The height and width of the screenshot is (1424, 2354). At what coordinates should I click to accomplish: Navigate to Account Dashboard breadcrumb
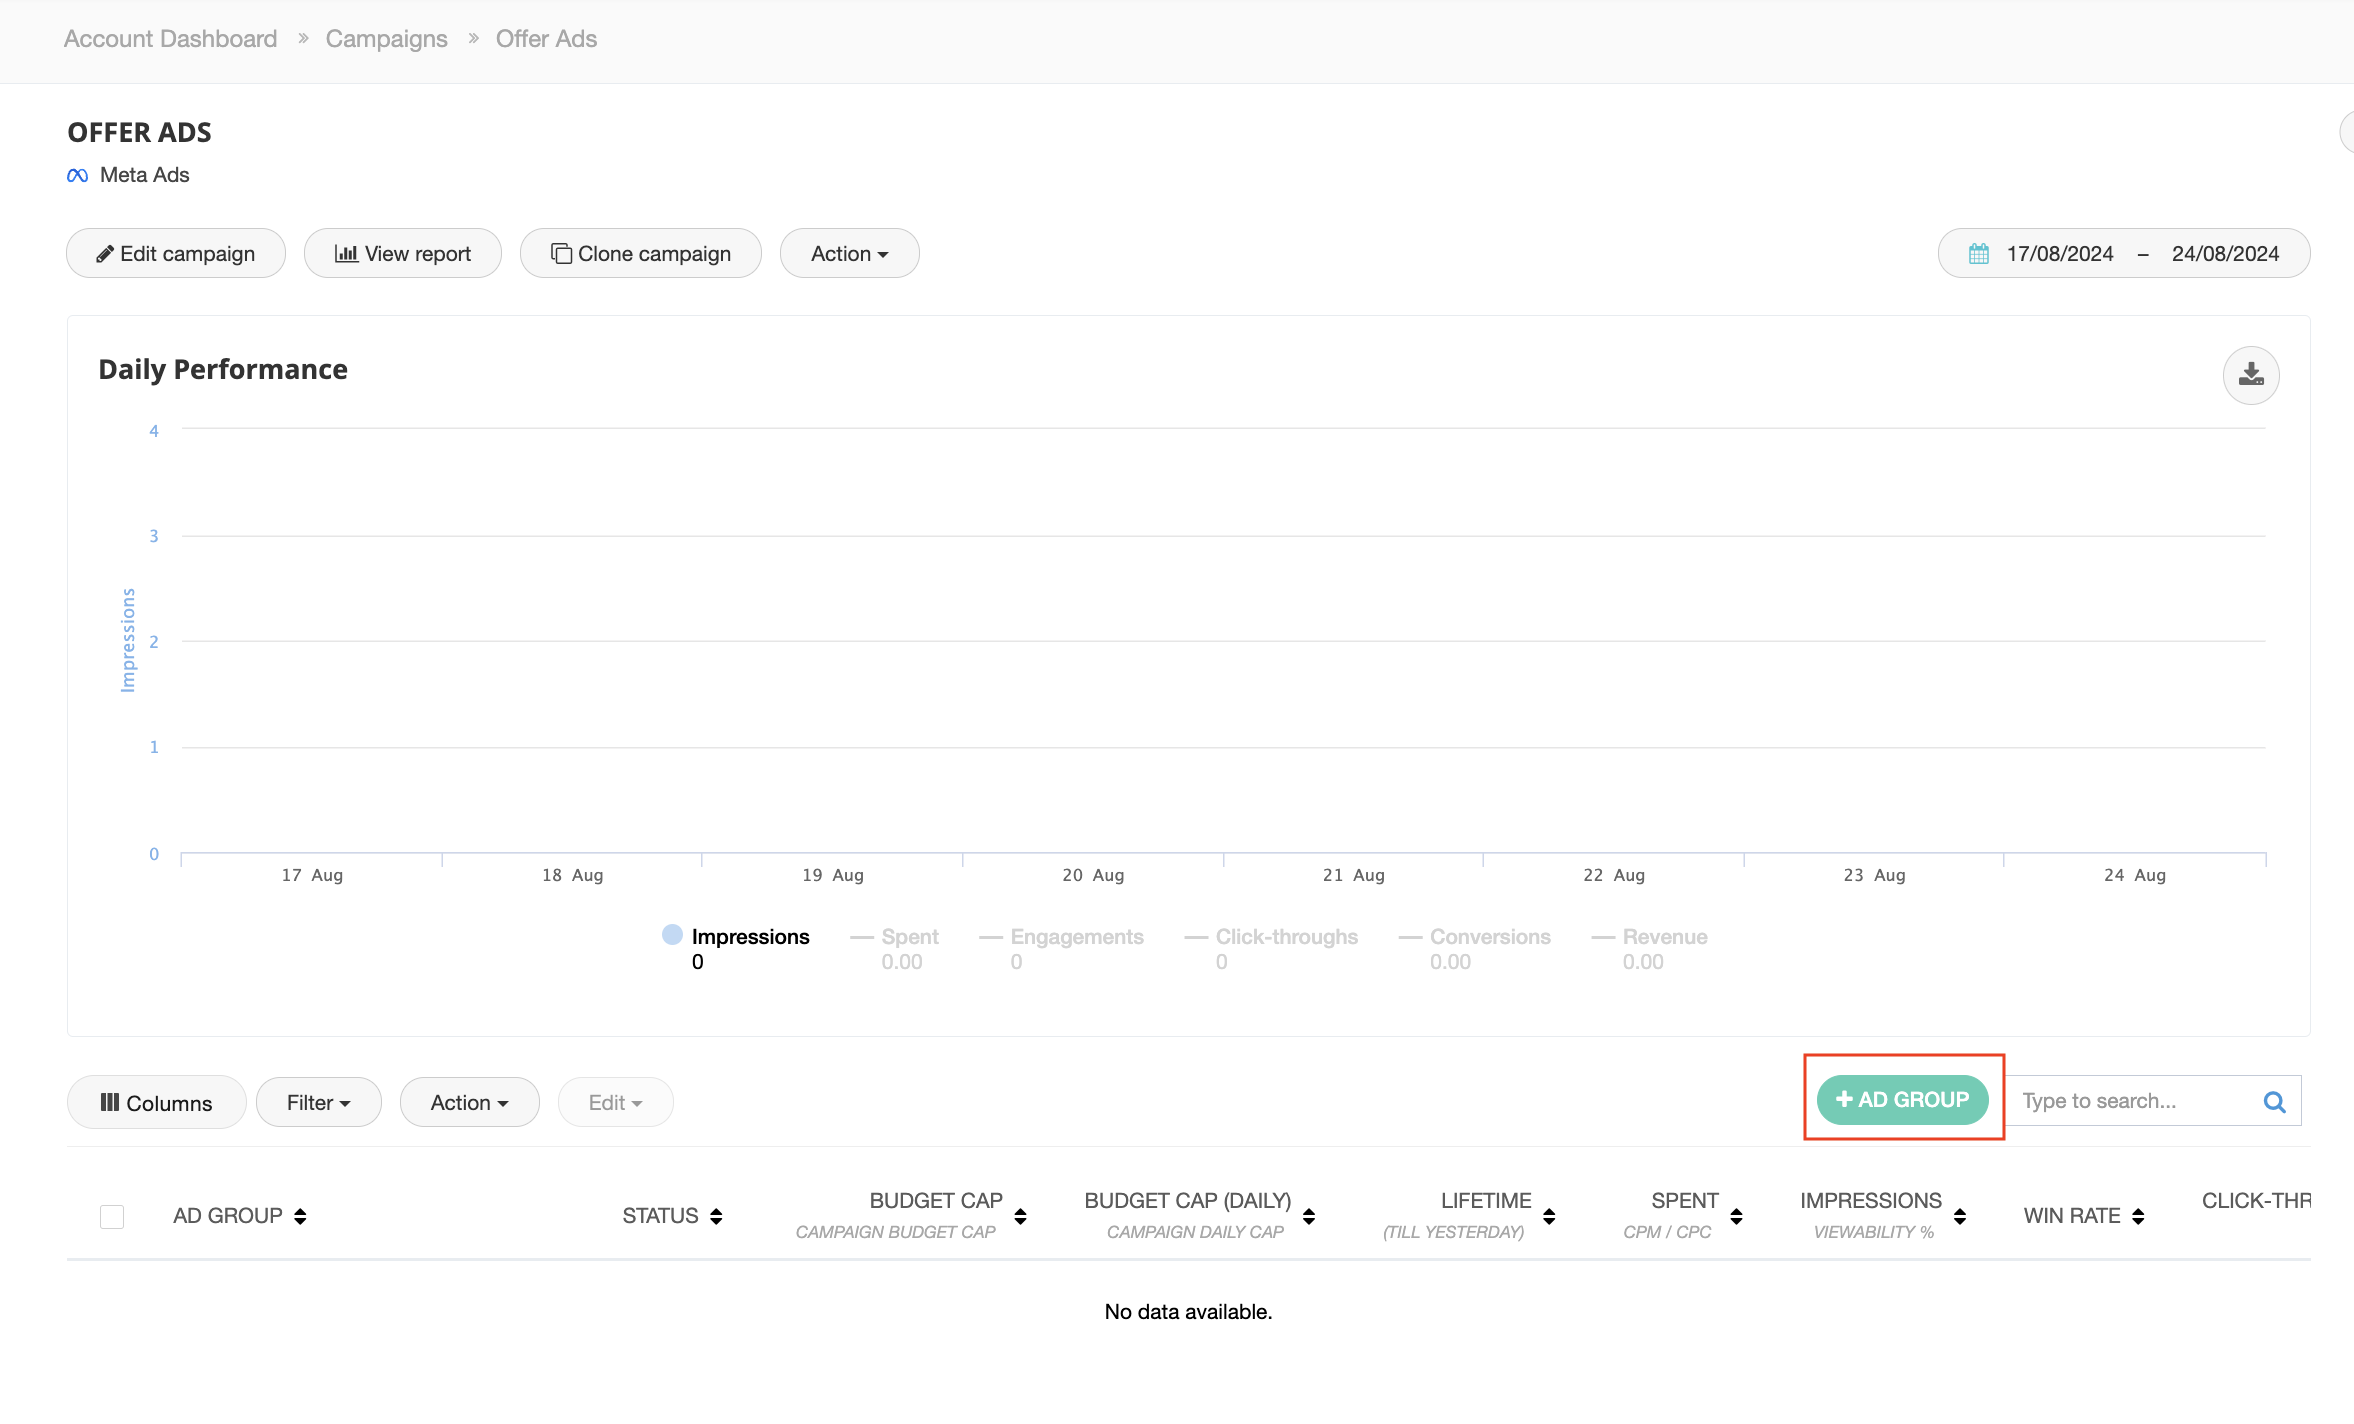pyautogui.click(x=170, y=39)
